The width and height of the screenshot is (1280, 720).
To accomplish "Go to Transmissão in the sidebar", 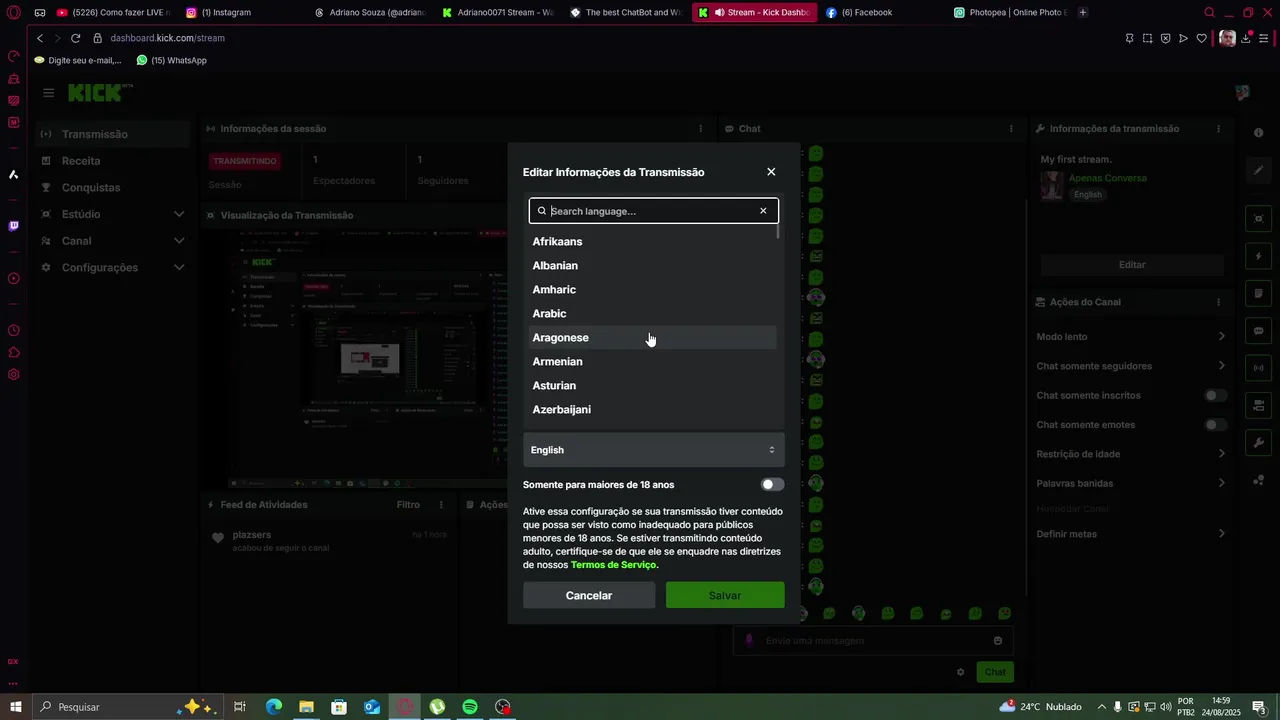I will (113, 134).
